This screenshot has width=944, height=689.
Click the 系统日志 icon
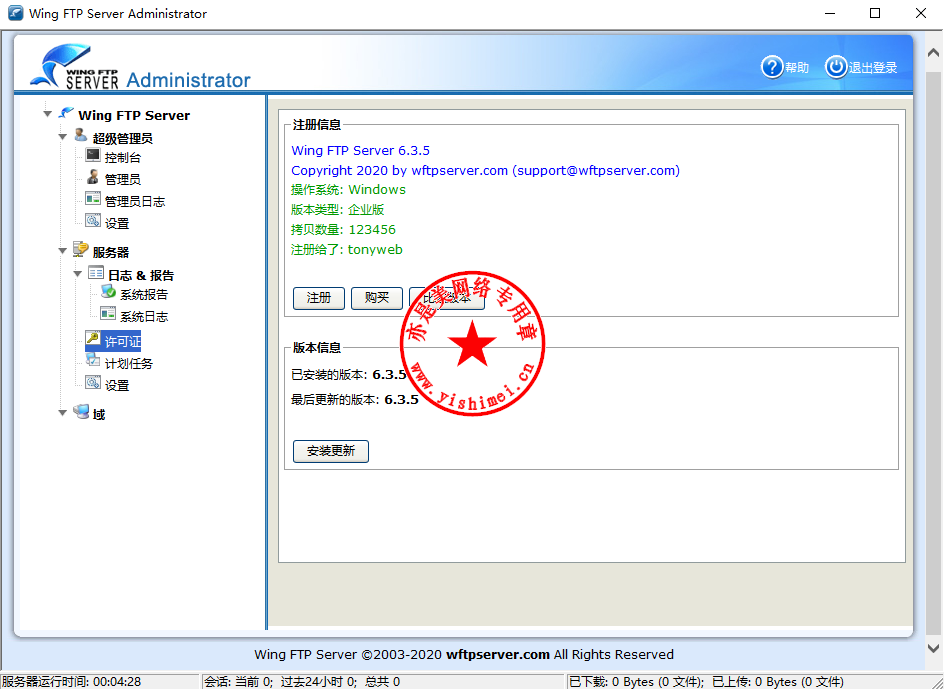[x=108, y=314]
